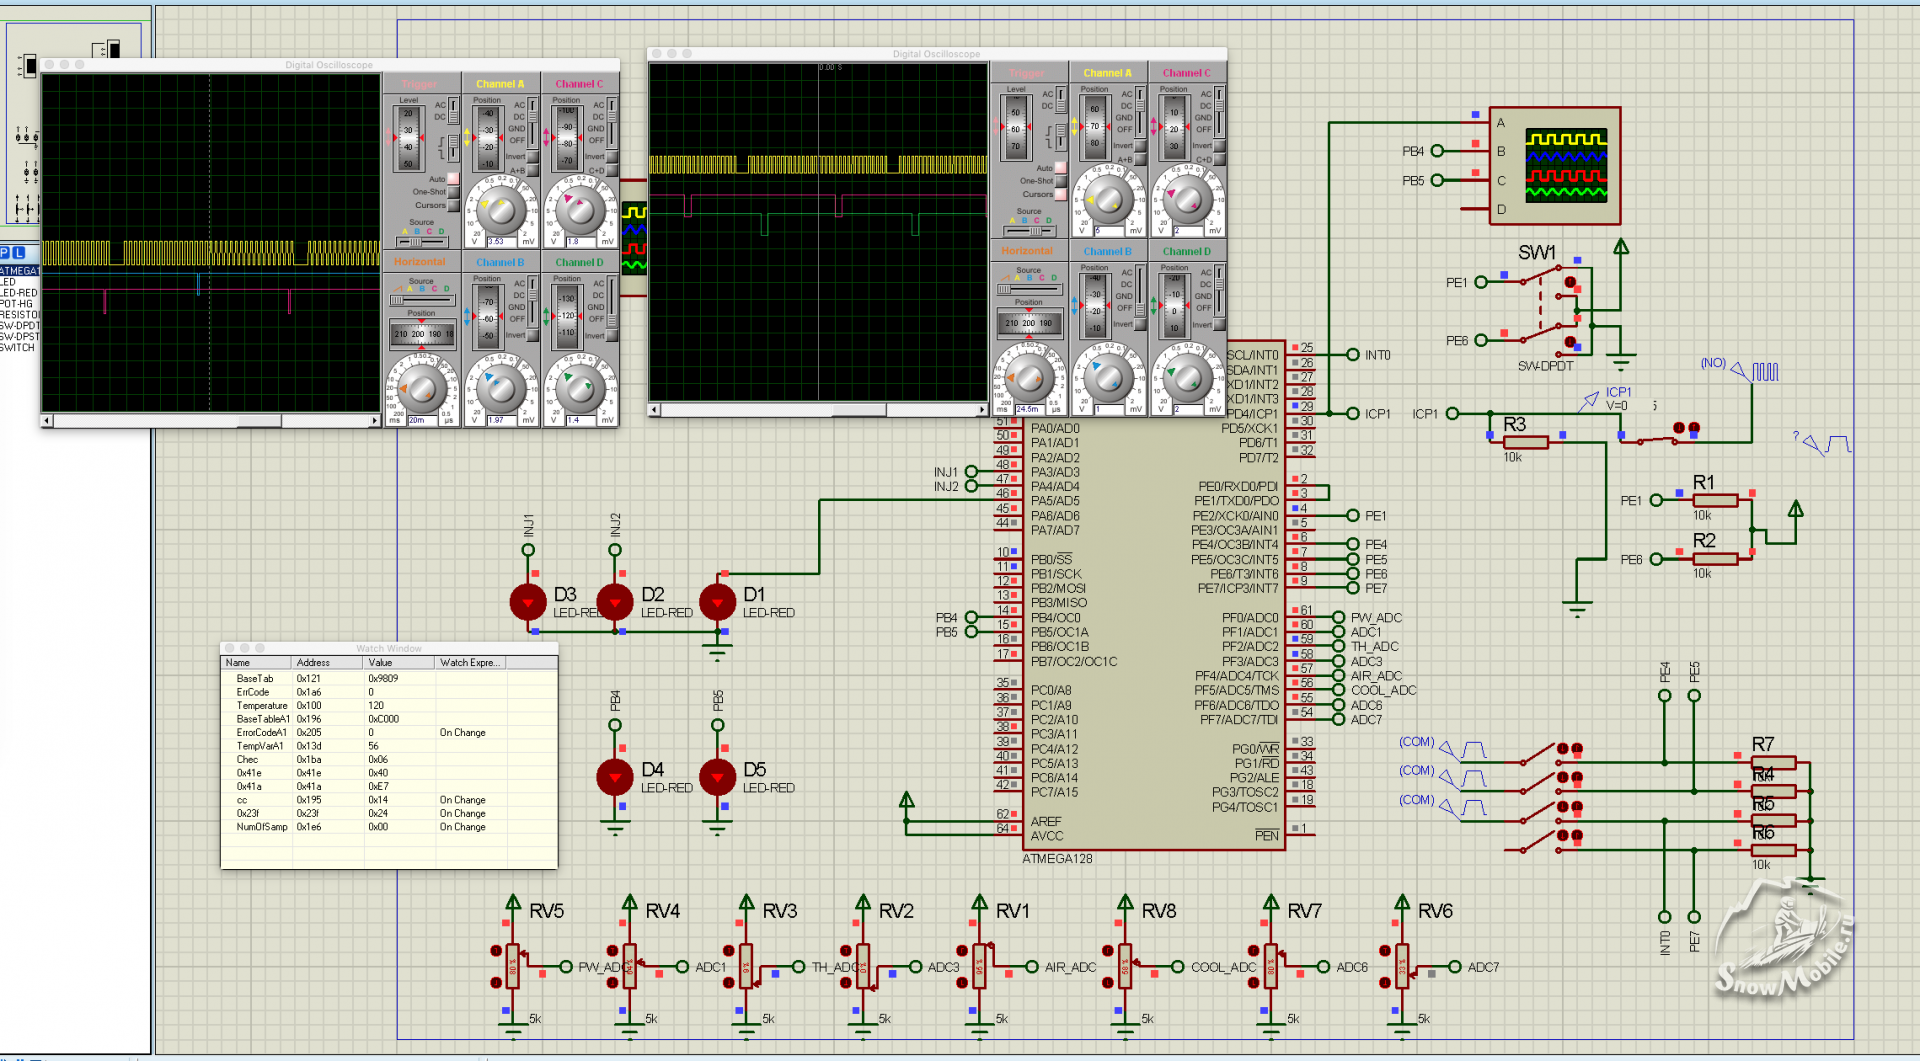
Task: Decrease potentiometer RV3 with its lower red arrow
Action: [x=729, y=983]
